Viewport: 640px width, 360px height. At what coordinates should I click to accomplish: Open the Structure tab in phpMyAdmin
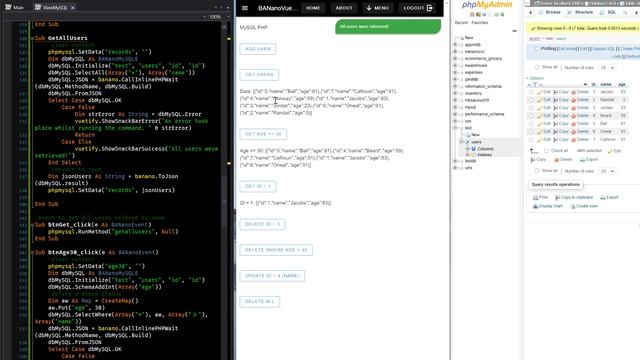[580, 13]
